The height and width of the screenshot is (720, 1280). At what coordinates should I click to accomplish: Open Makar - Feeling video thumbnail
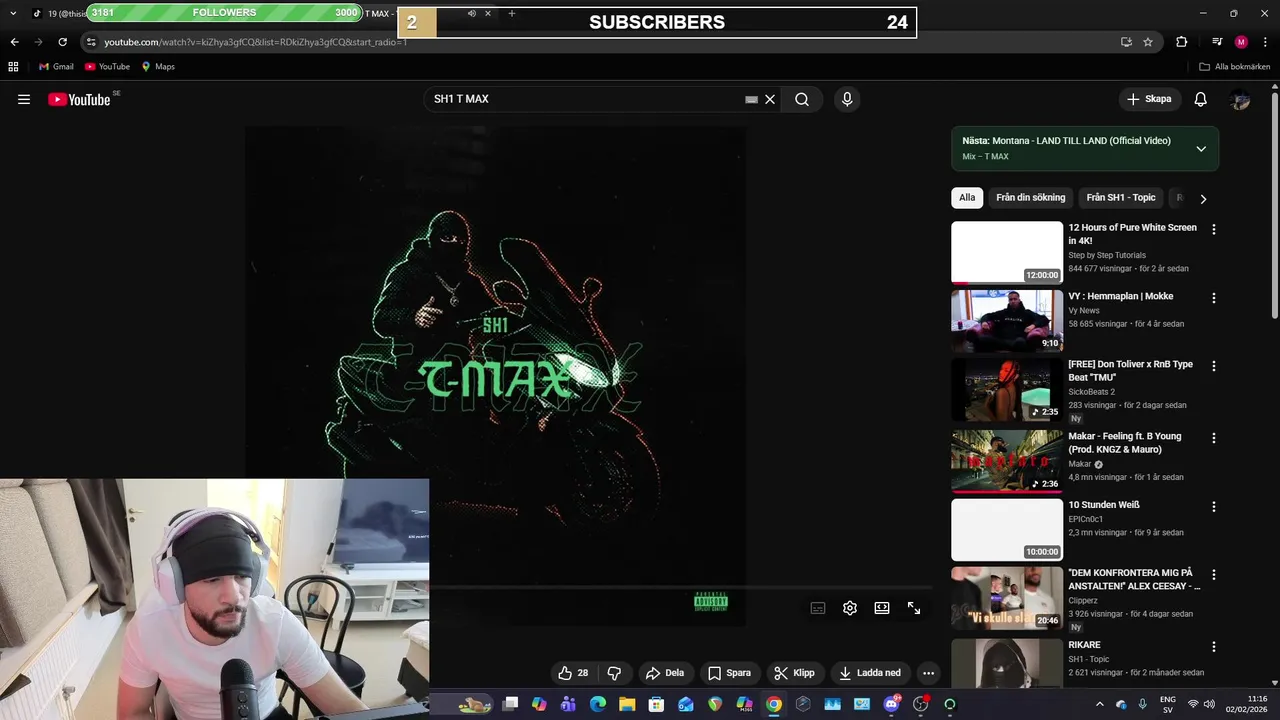(x=1007, y=462)
